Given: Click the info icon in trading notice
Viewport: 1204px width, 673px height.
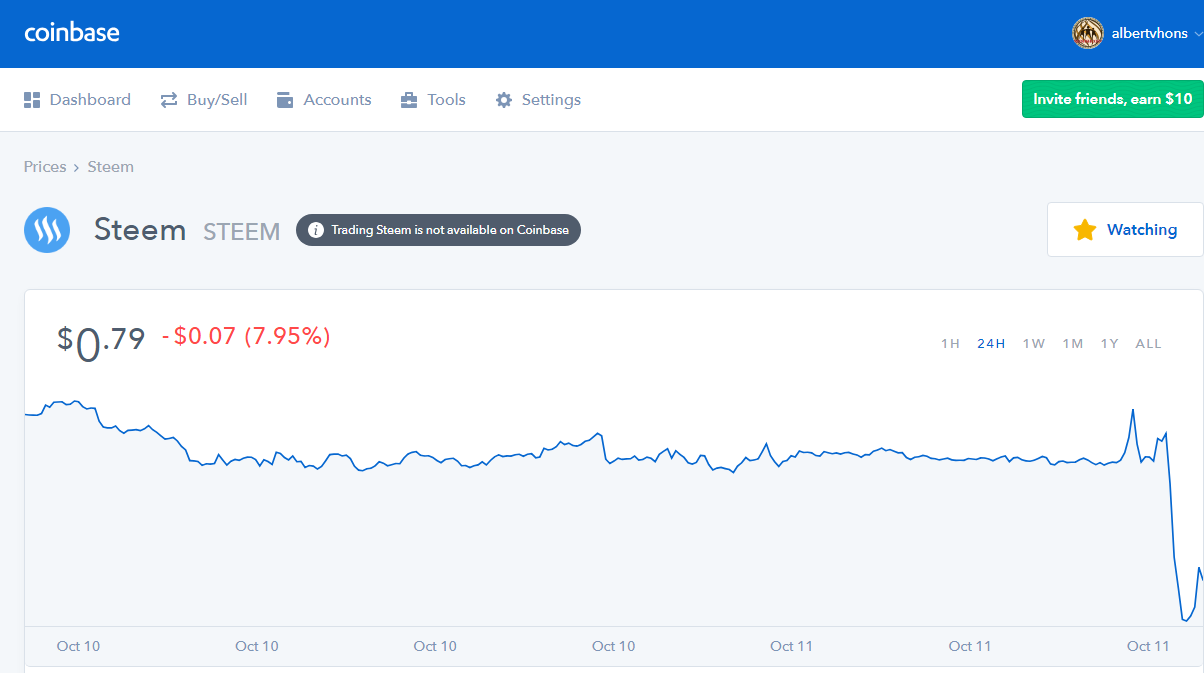Looking at the screenshot, I should 316,230.
